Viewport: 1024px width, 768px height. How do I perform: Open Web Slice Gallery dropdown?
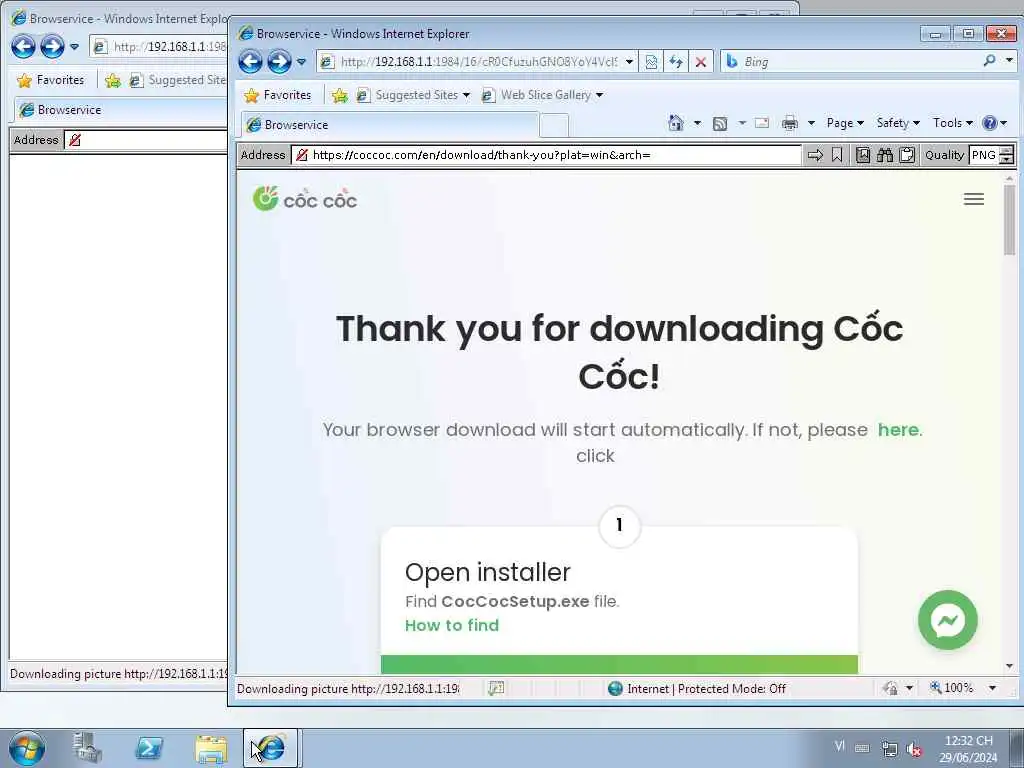541,95
